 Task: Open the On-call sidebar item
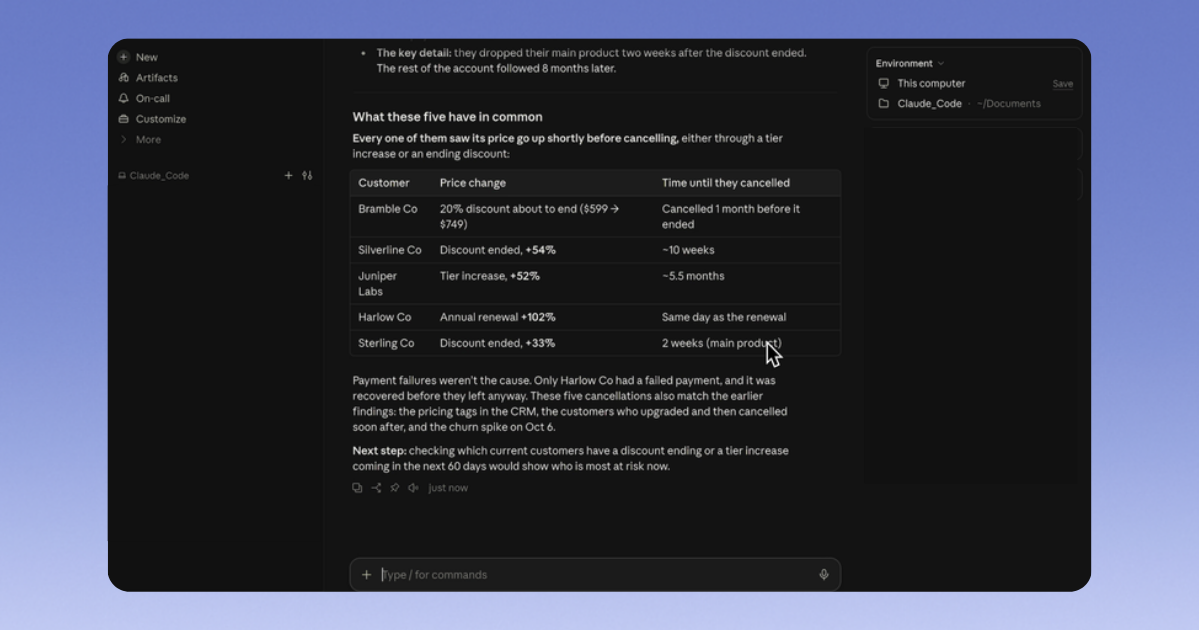144,99
